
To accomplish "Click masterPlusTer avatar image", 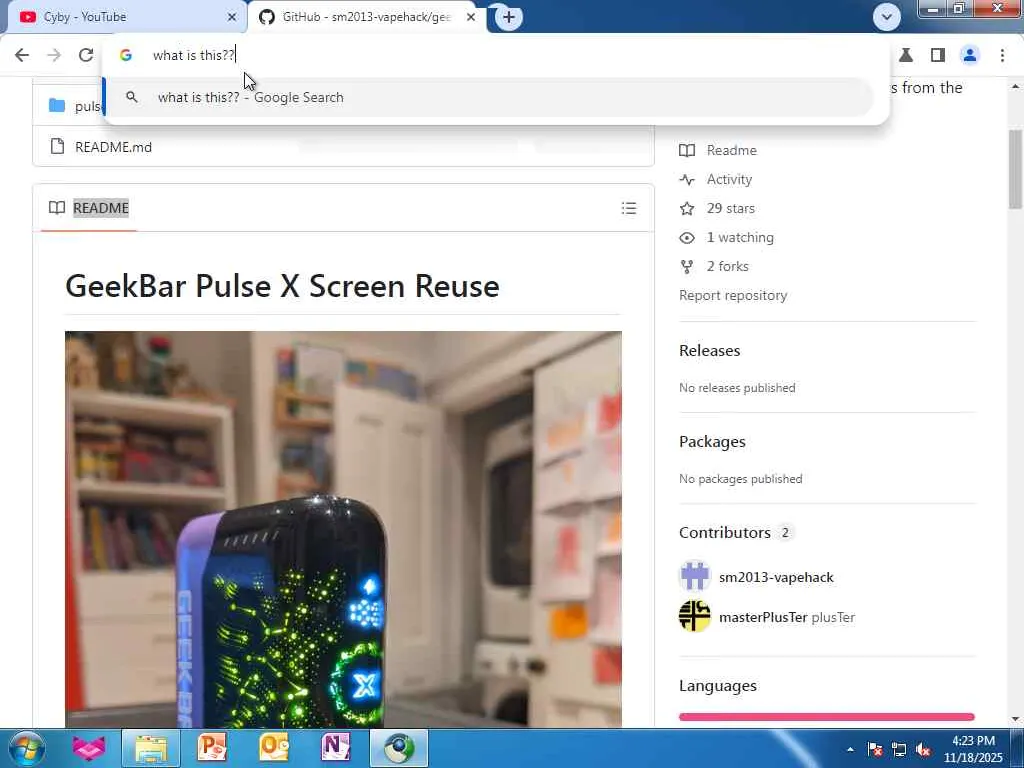I will (695, 616).
